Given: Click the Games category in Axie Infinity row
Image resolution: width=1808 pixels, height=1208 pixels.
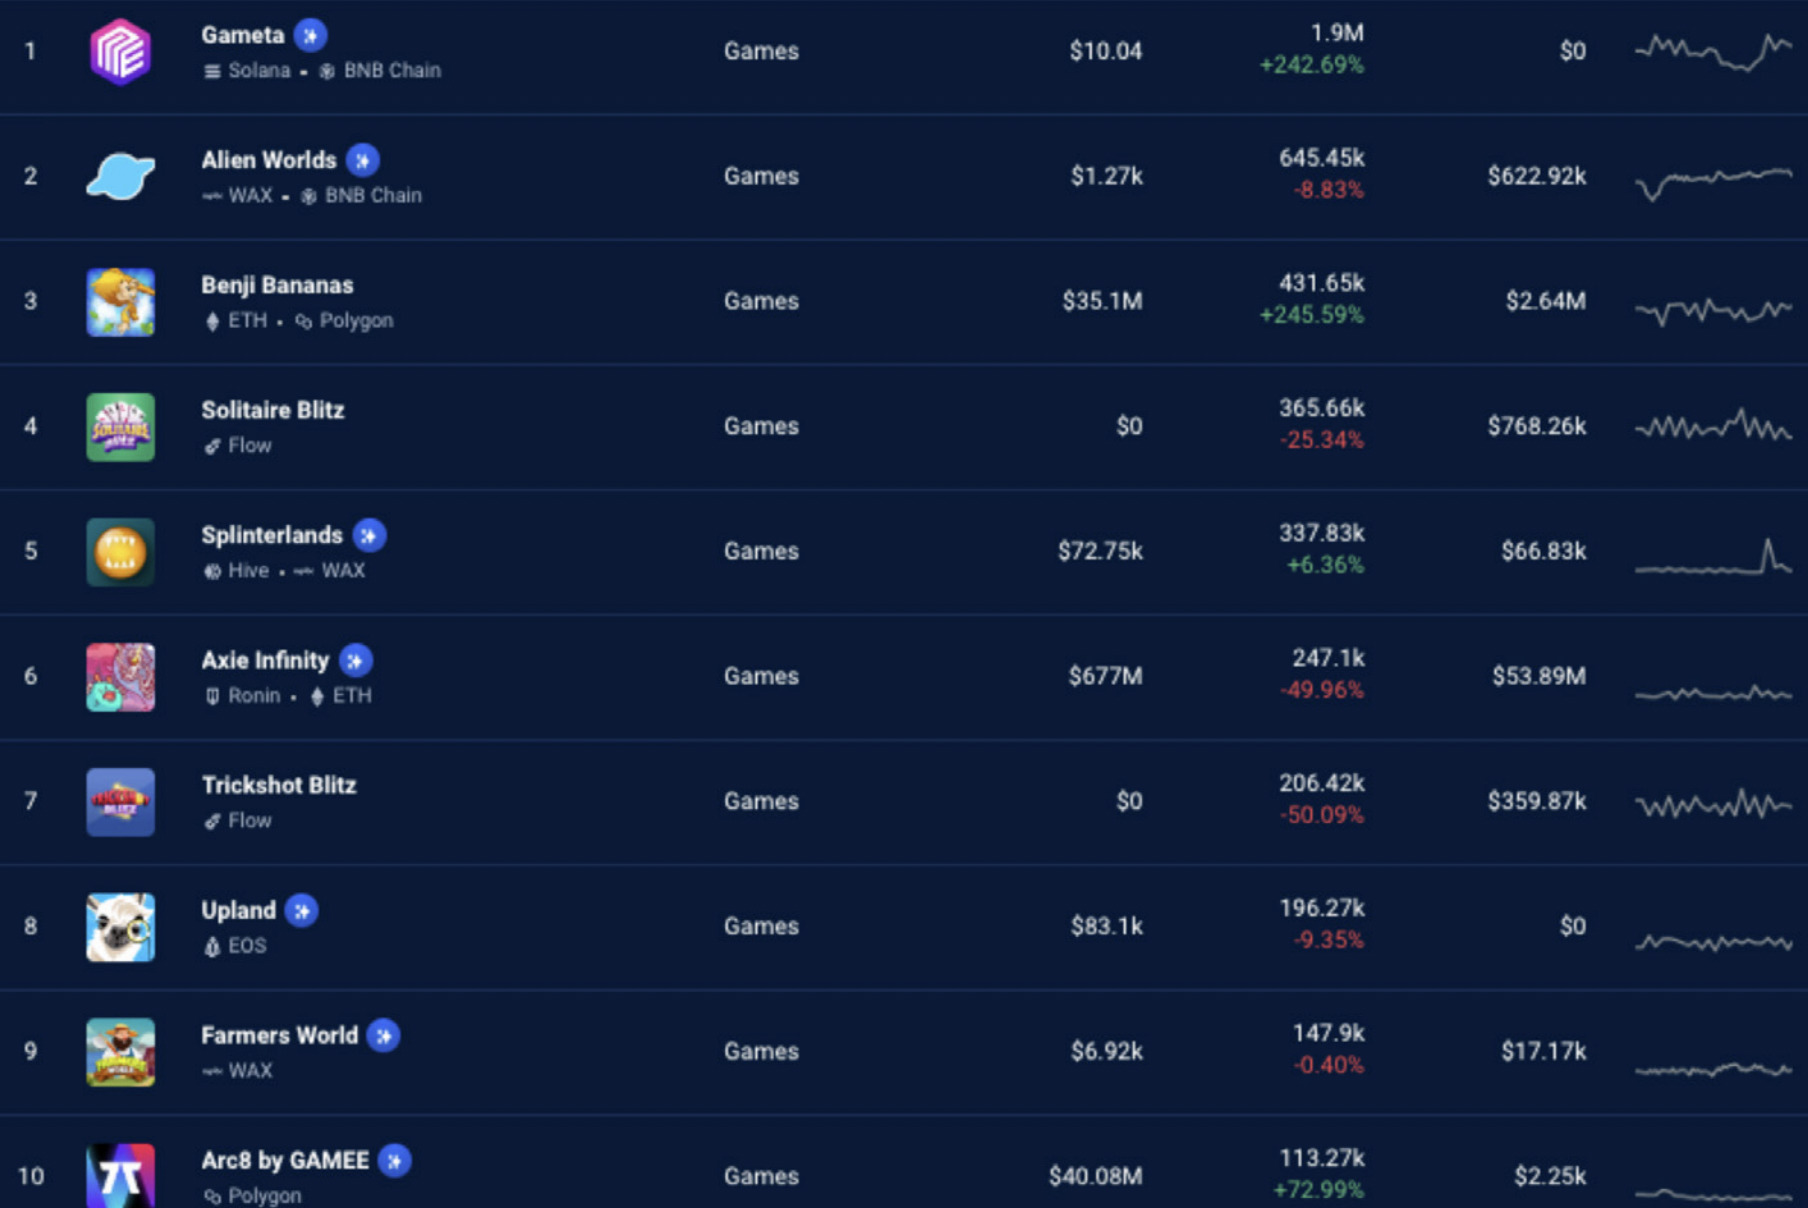Looking at the screenshot, I should point(761,676).
